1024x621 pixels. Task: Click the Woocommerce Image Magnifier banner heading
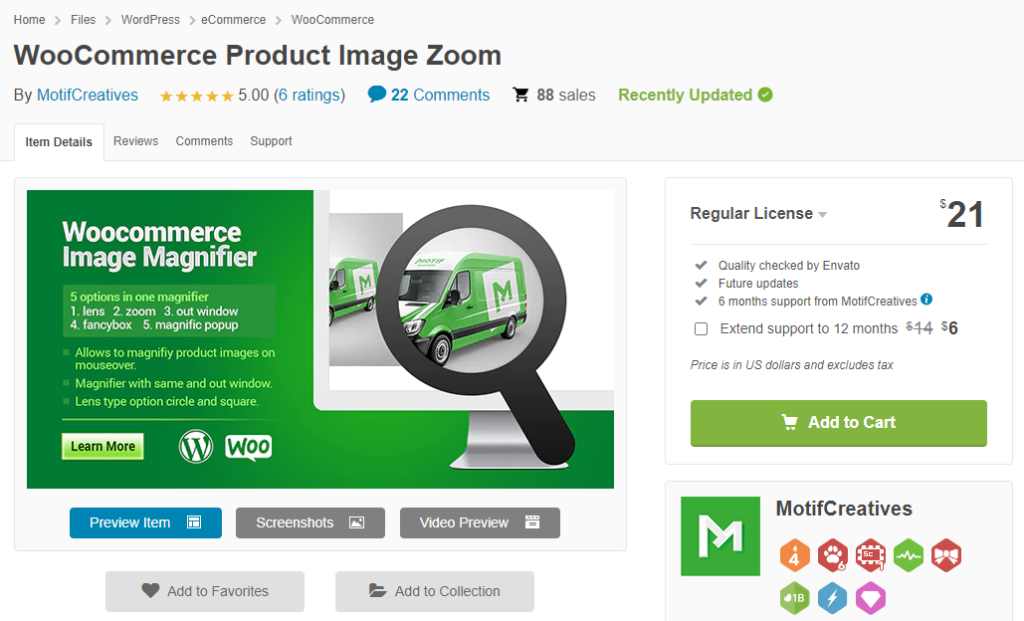tap(159, 245)
